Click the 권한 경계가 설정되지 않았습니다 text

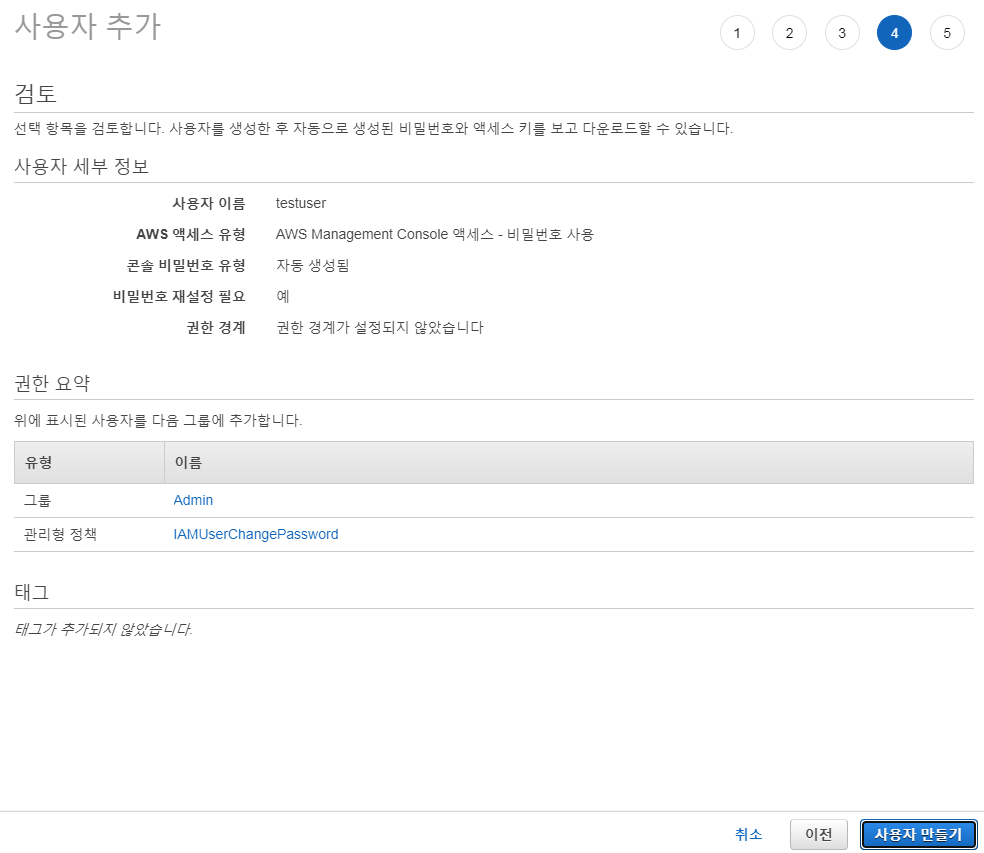[380, 328]
